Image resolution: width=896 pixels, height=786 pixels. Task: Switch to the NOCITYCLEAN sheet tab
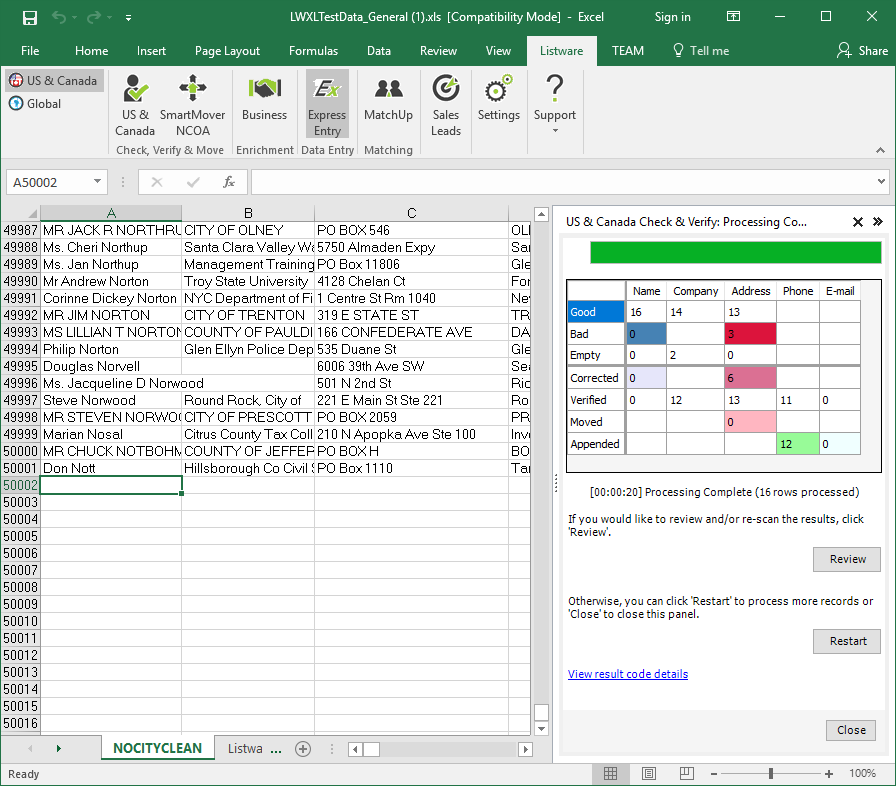[157, 748]
